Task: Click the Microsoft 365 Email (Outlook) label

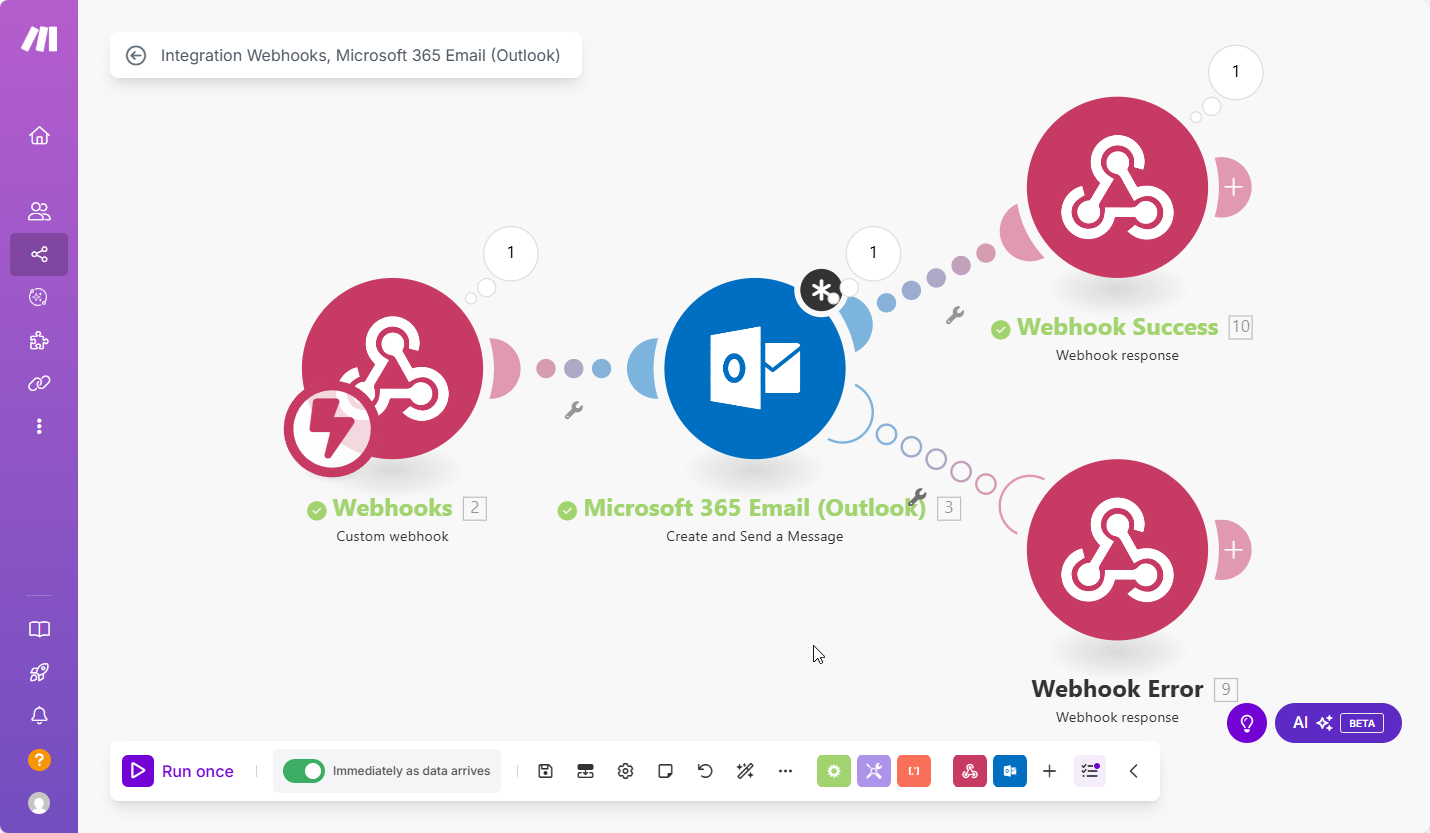Action: pyautogui.click(x=755, y=508)
